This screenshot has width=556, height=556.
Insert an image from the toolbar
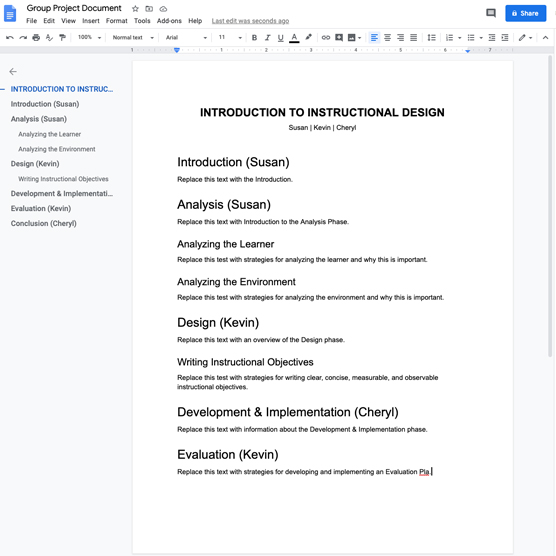tap(351, 38)
